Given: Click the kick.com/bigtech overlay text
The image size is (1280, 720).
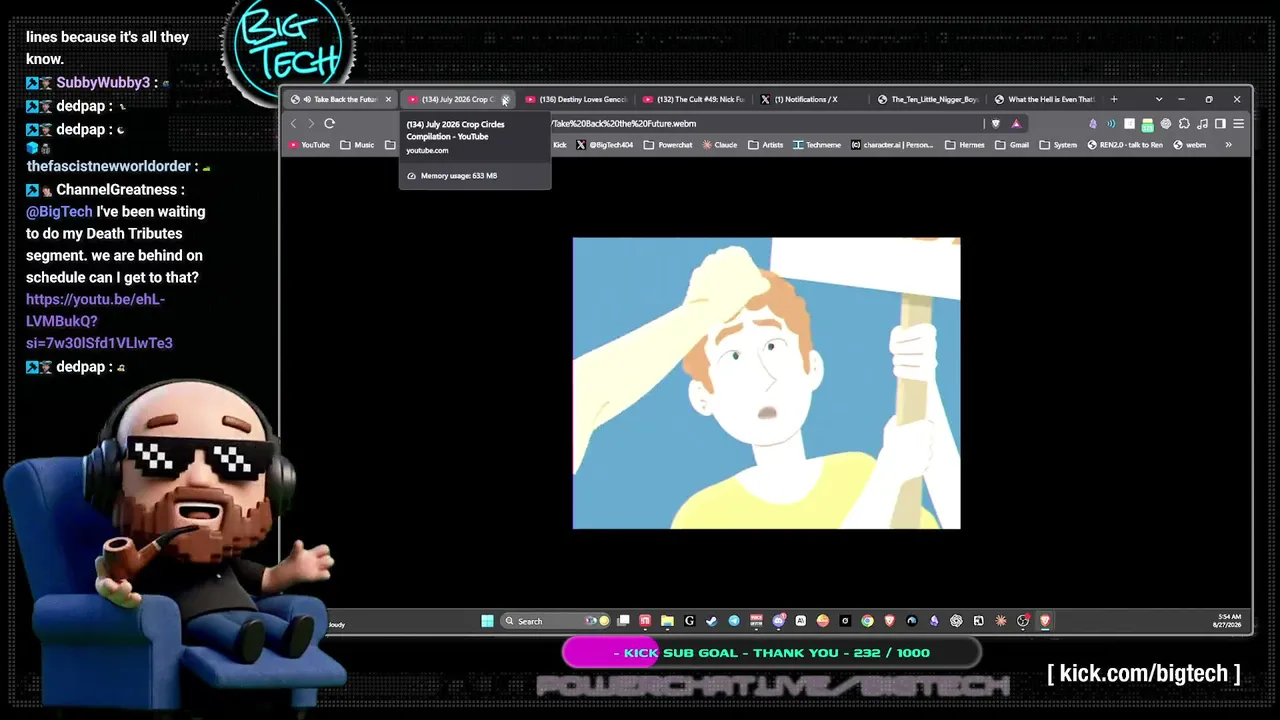Looking at the screenshot, I should coord(1144,673).
